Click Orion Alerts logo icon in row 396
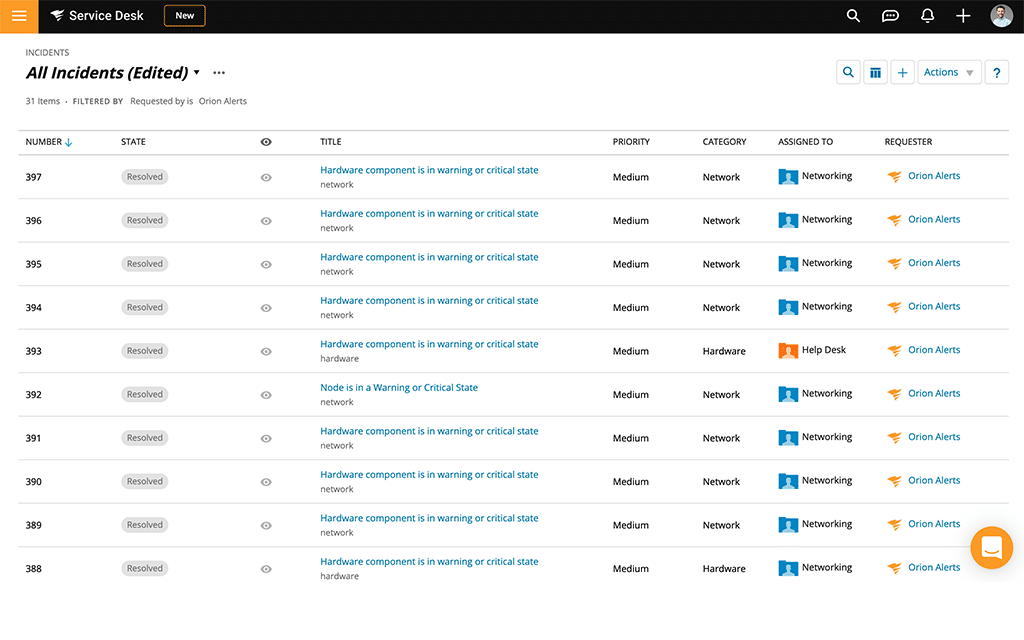 (x=894, y=220)
